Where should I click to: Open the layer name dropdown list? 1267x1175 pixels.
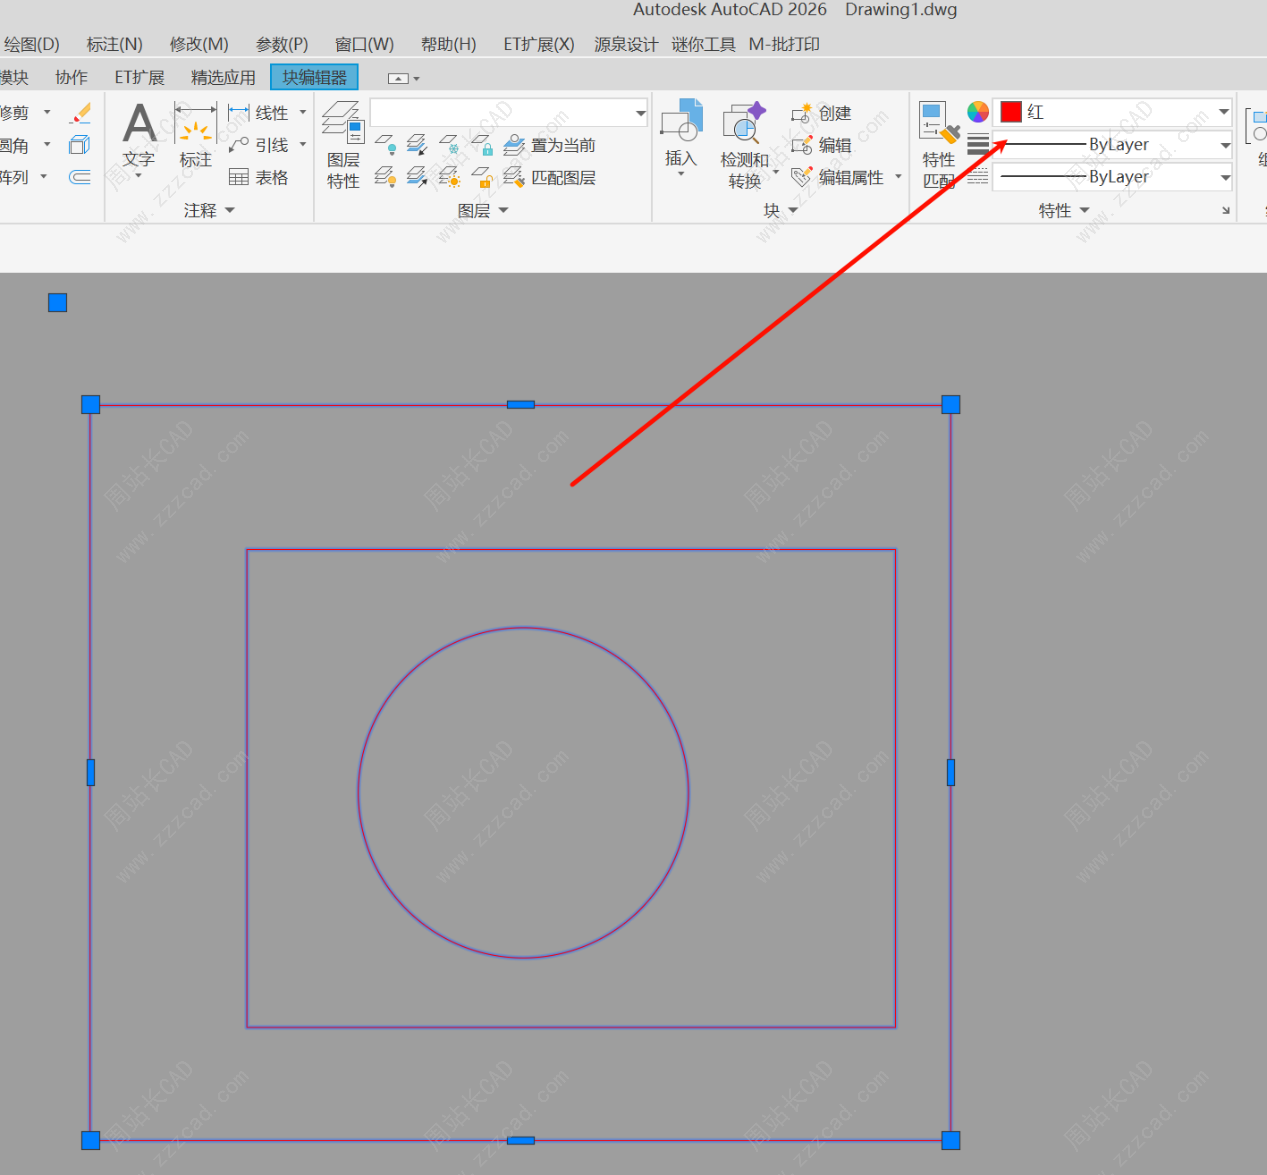[x=640, y=113]
